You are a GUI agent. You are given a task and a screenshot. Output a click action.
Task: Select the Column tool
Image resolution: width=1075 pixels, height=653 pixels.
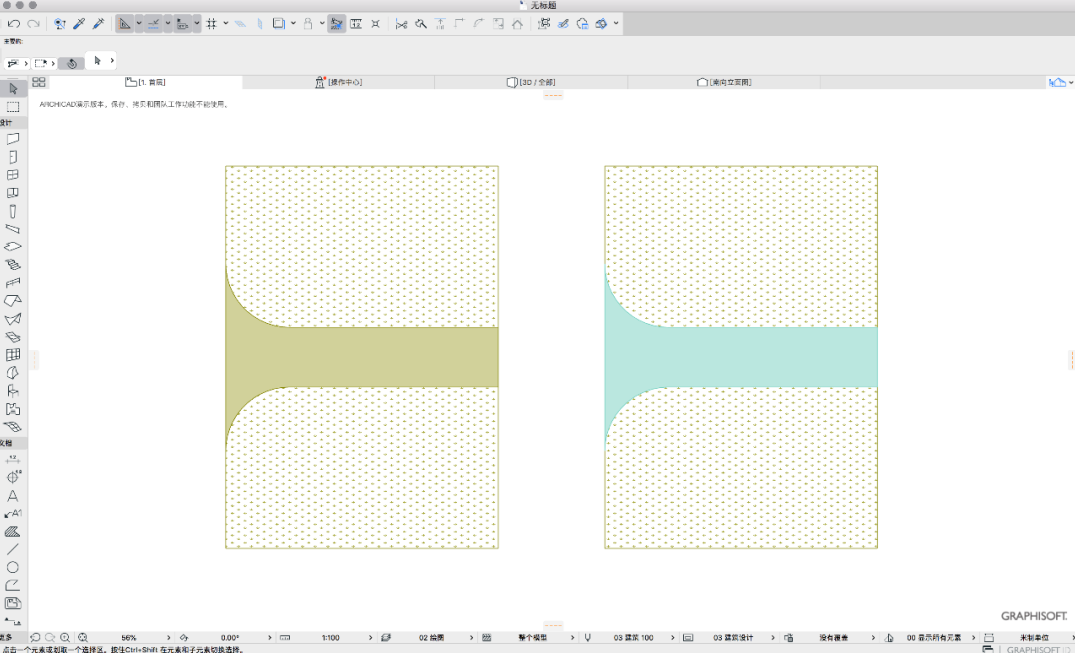point(13,211)
